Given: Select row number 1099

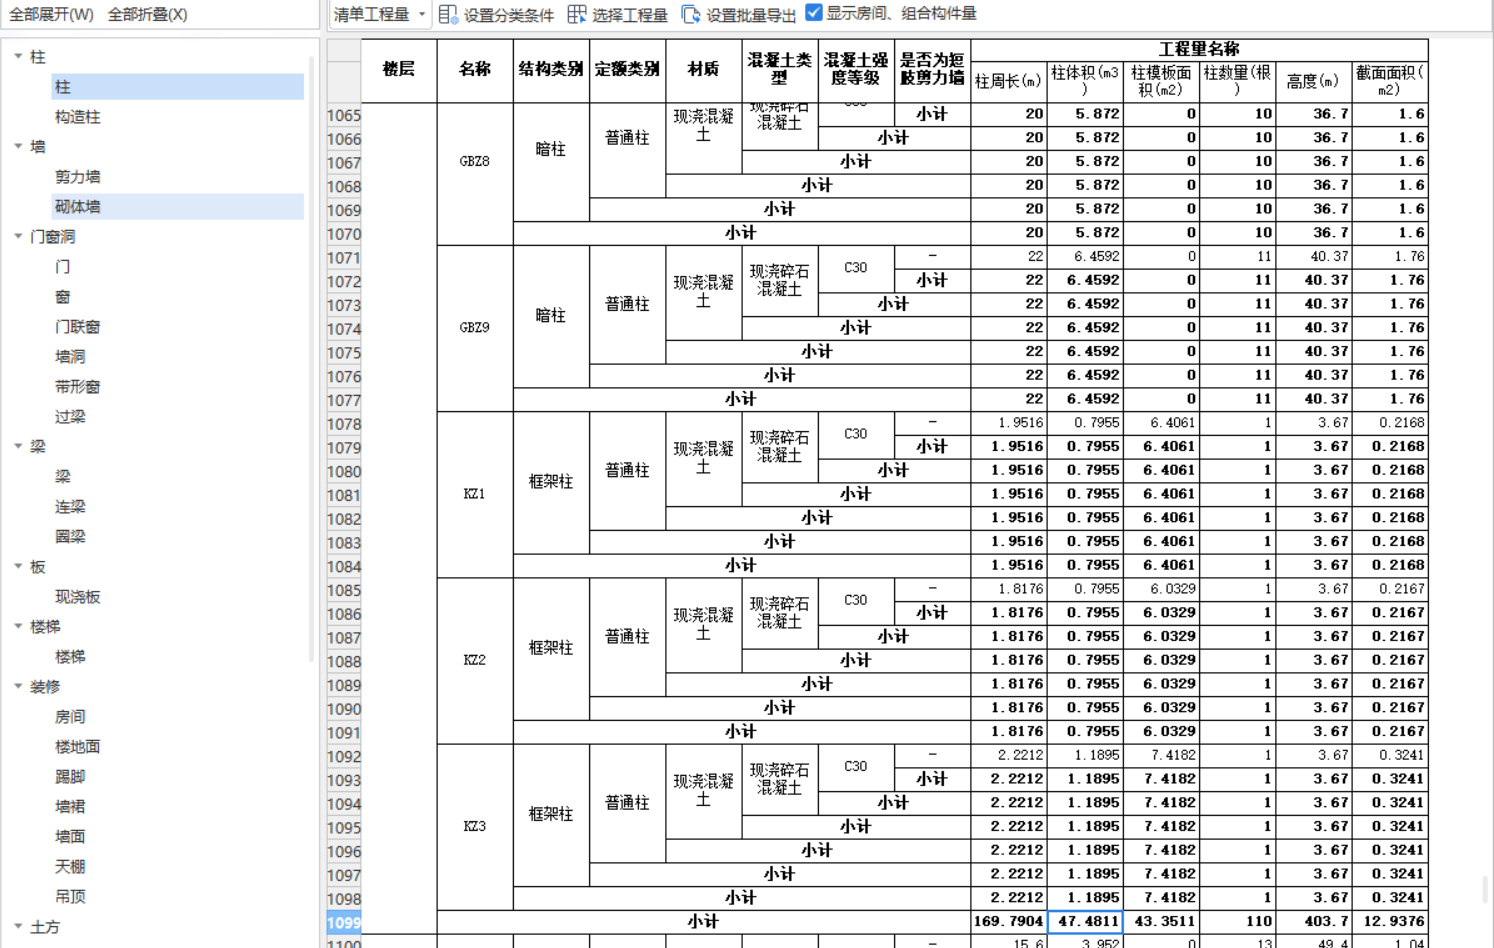Looking at the screenshot, I should tap(343, 923).
